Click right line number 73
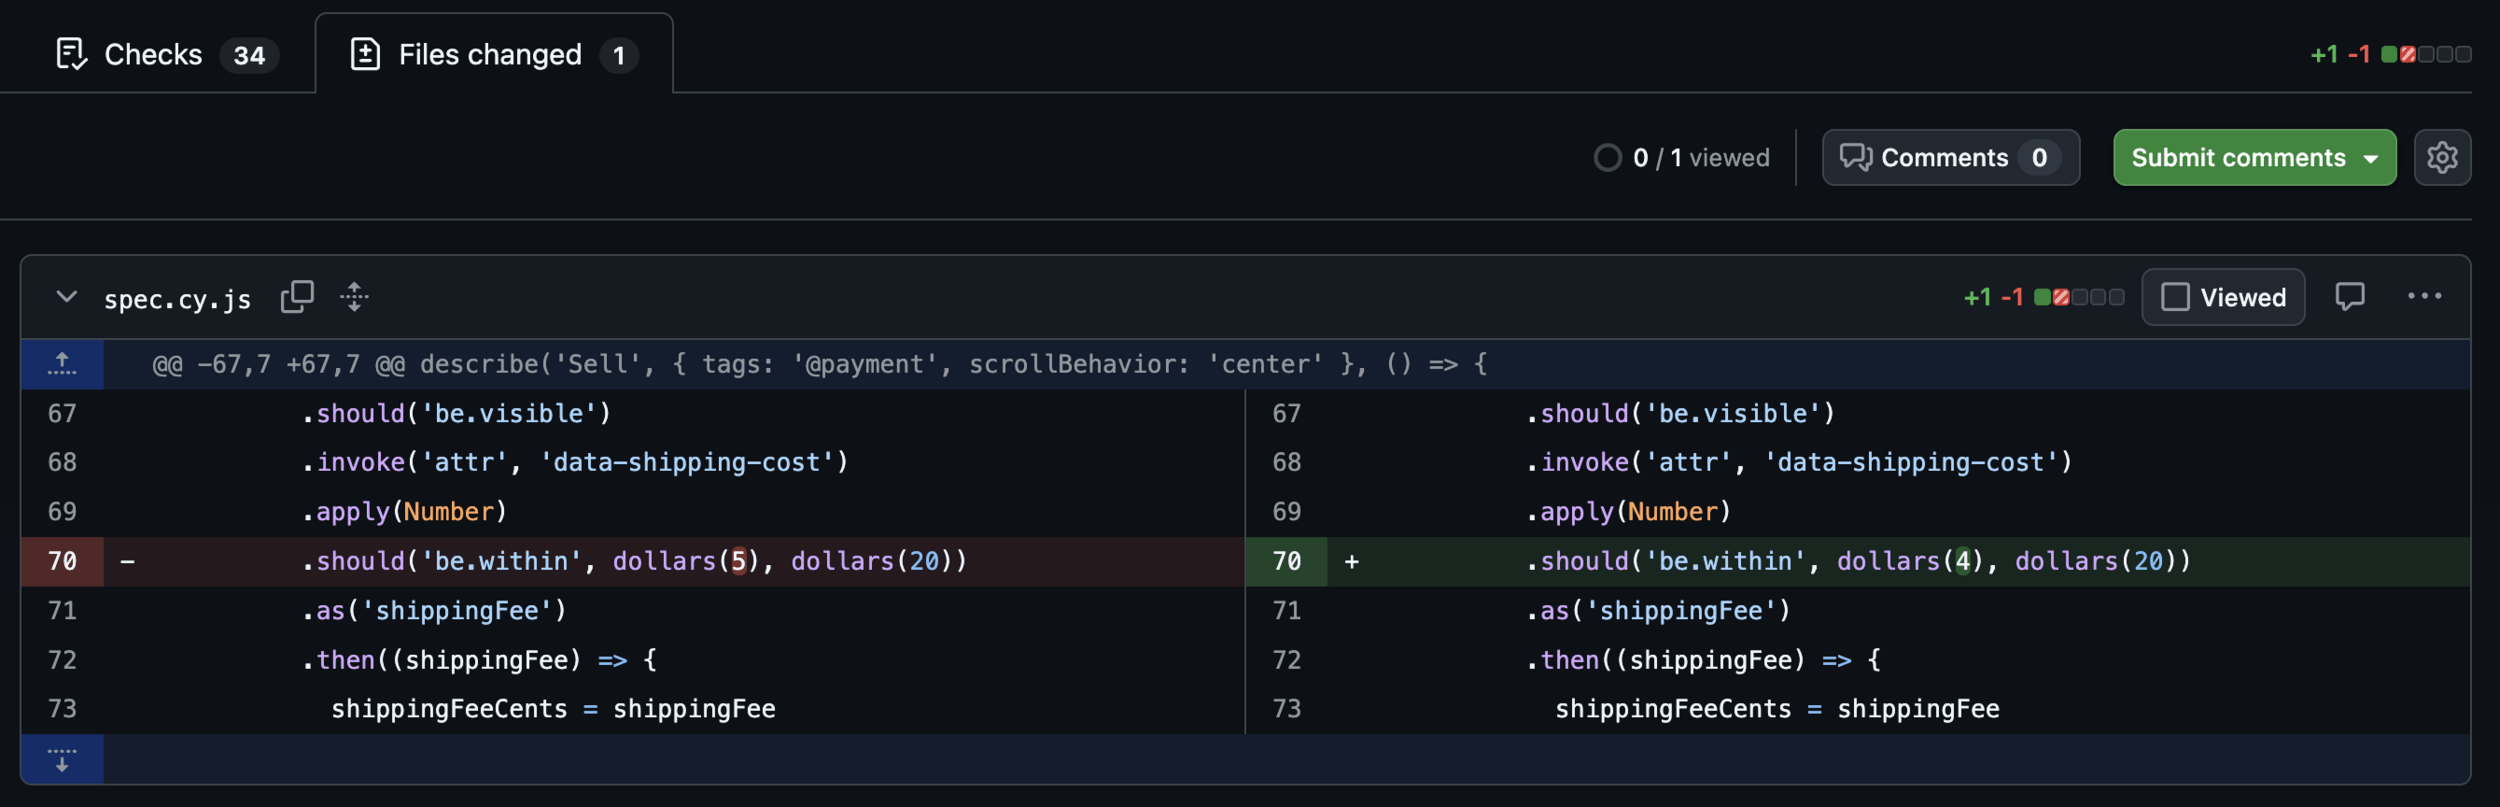This screenshot has height=807, width=2500. [x=1286, y=709]
